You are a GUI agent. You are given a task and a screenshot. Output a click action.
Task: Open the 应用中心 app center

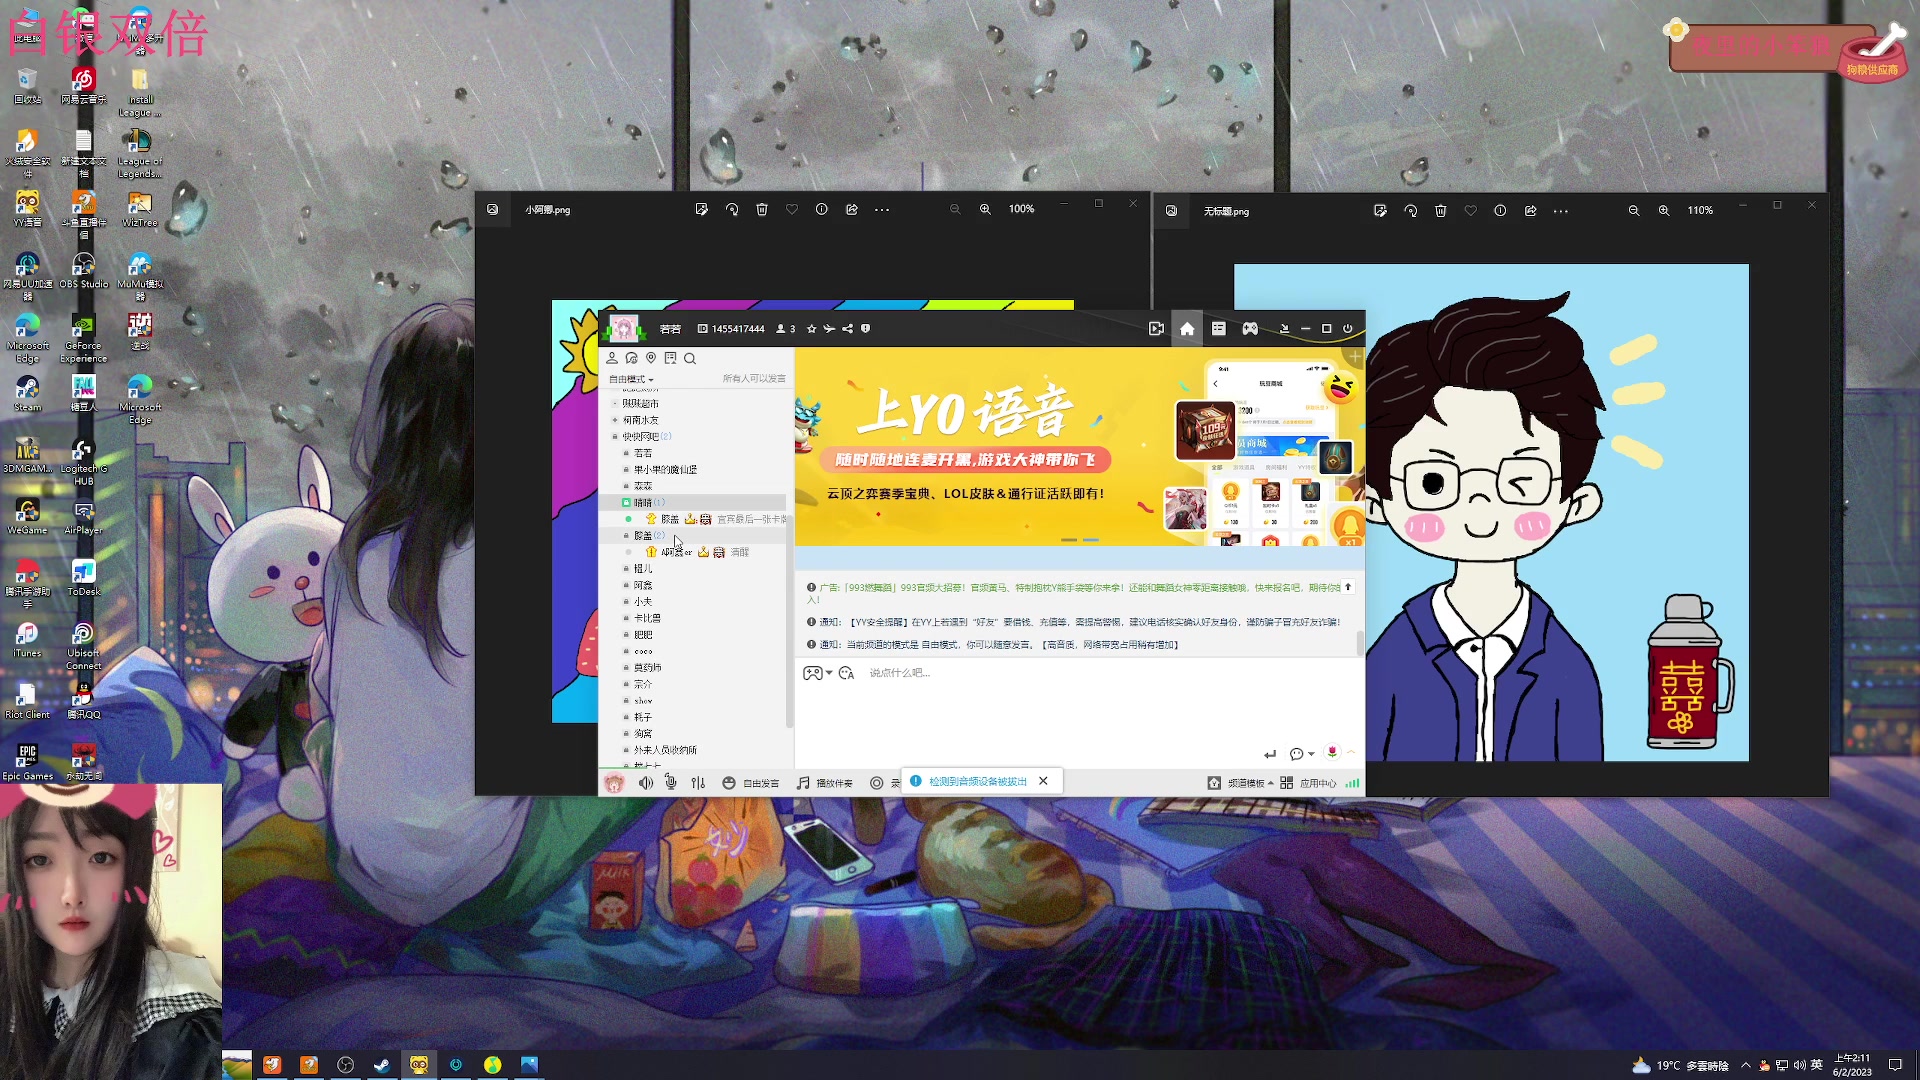click(1318, 783)
